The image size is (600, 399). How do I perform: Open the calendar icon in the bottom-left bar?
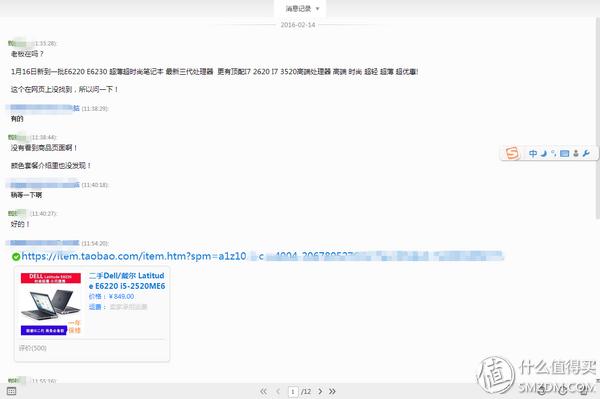(11, 391)
